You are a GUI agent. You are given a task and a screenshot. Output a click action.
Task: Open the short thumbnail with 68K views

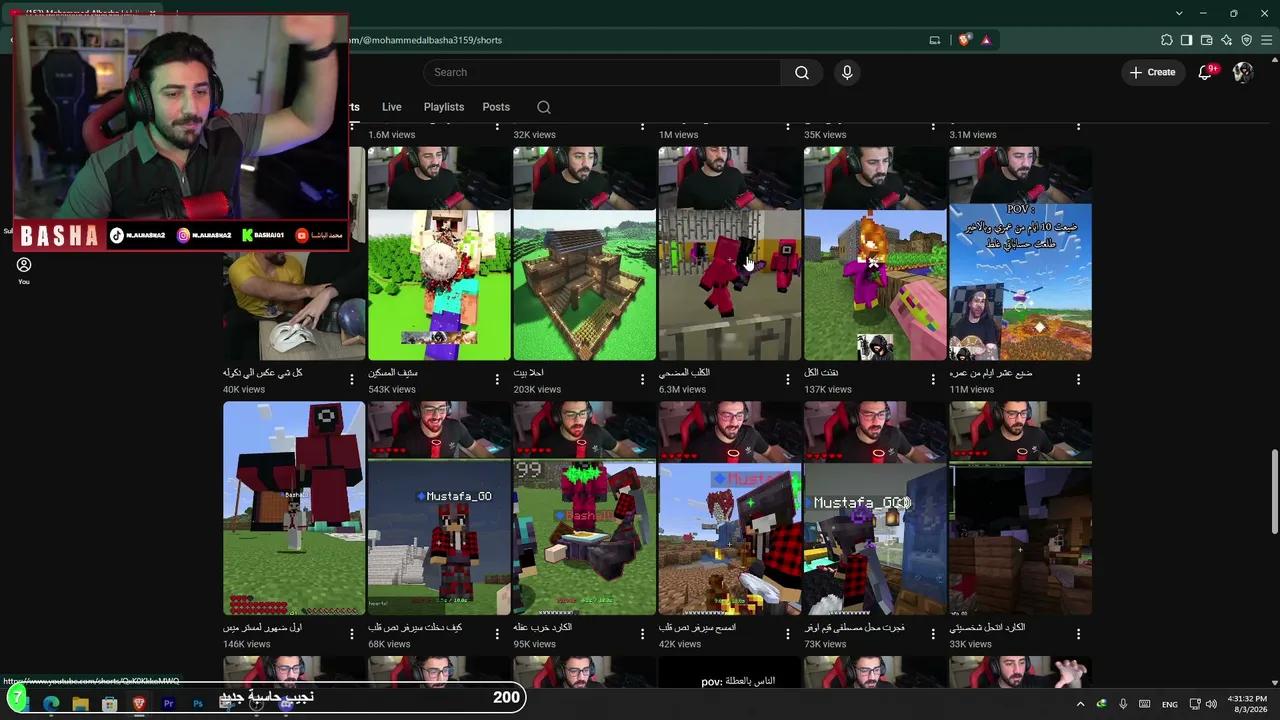click(439, 508)
